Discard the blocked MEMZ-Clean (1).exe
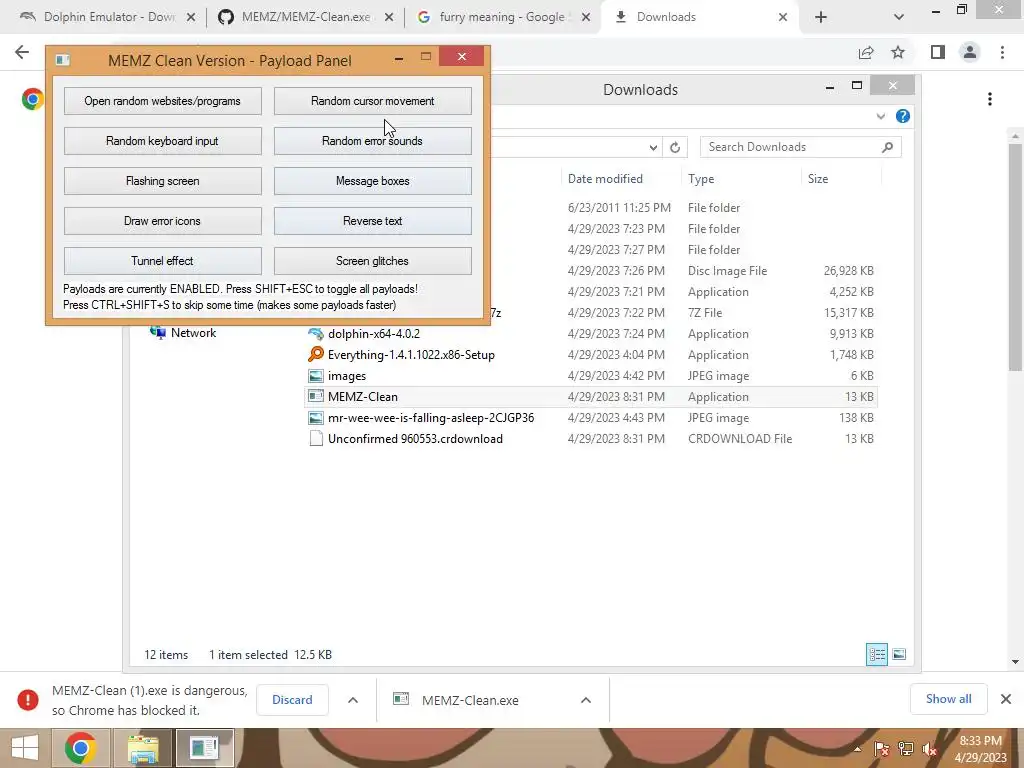 pos(292,700)
